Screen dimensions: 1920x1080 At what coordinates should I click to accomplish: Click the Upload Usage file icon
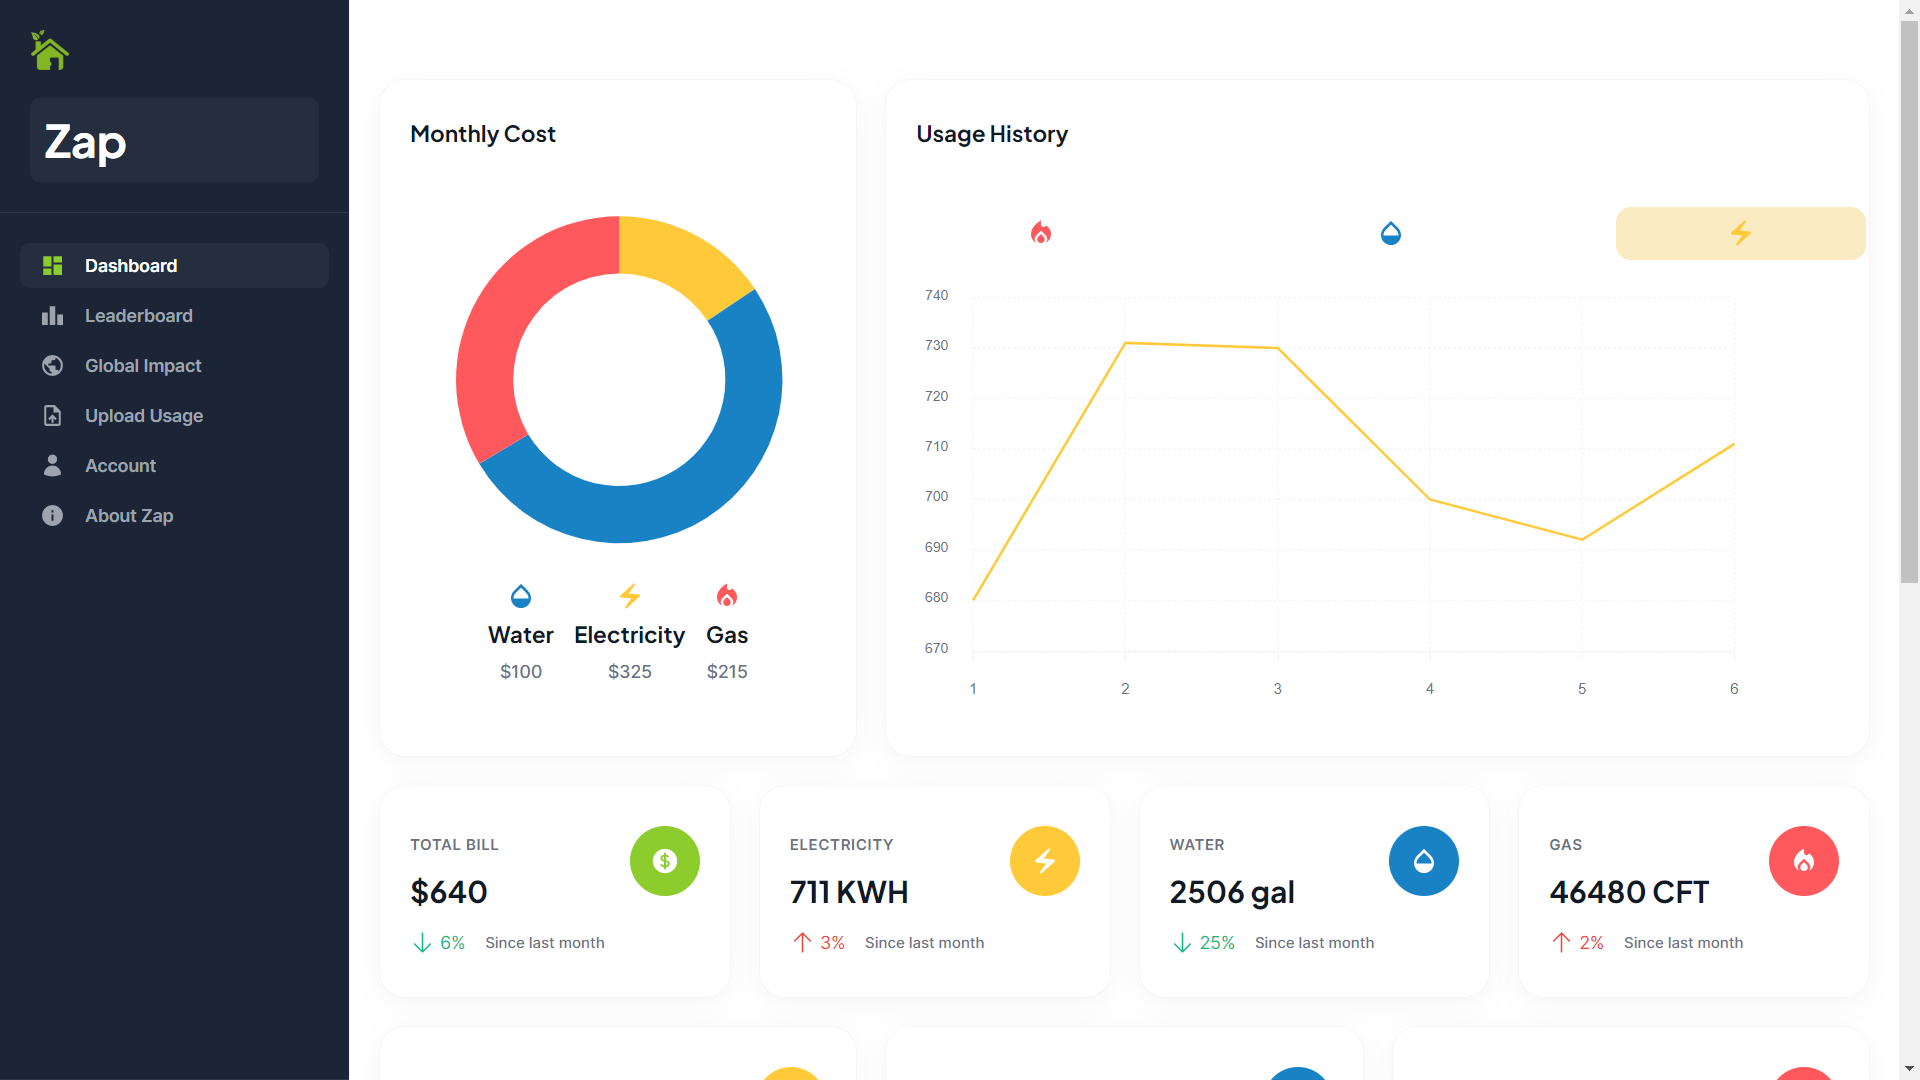(53, 416)
